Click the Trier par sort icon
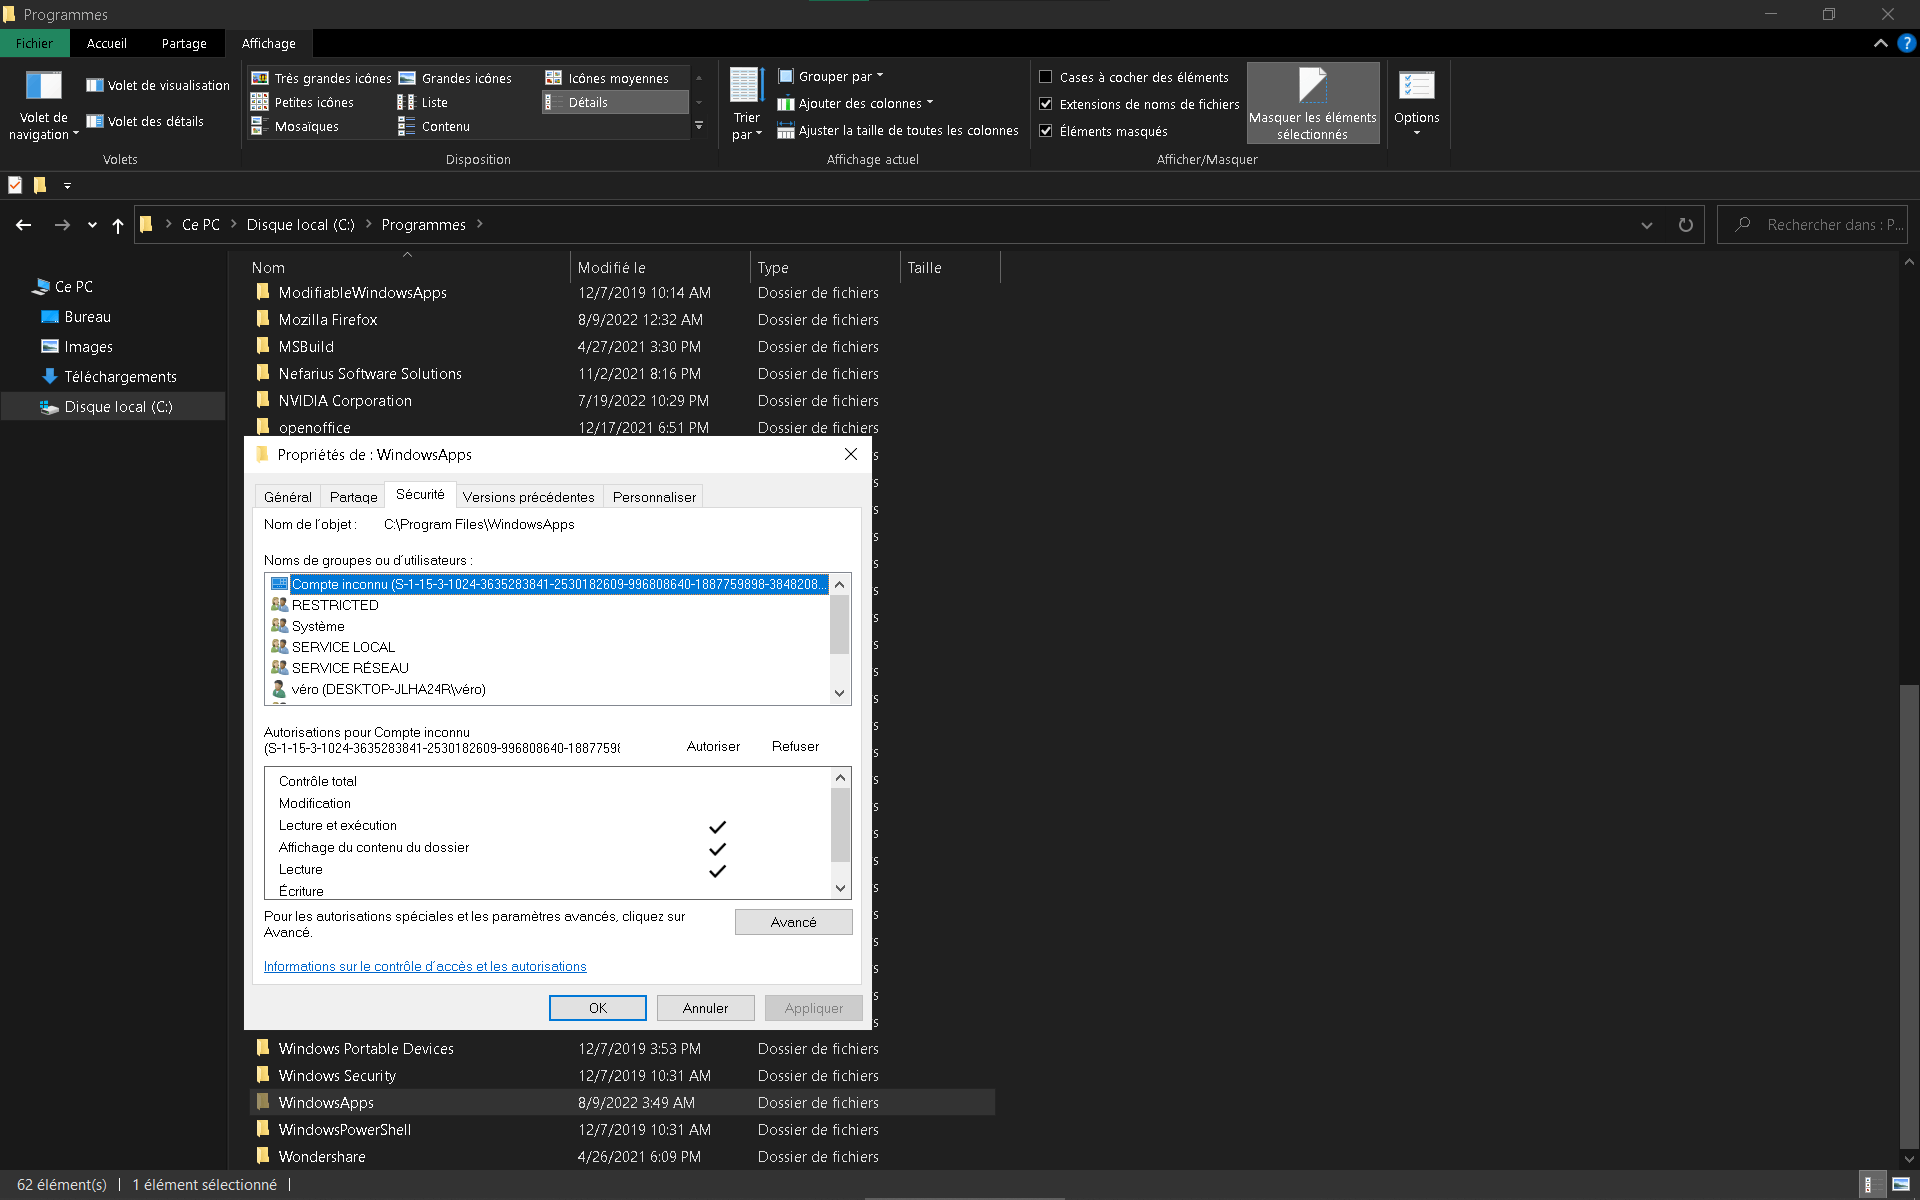This screenshot has width=1920, height=1200. click(746, 87)
